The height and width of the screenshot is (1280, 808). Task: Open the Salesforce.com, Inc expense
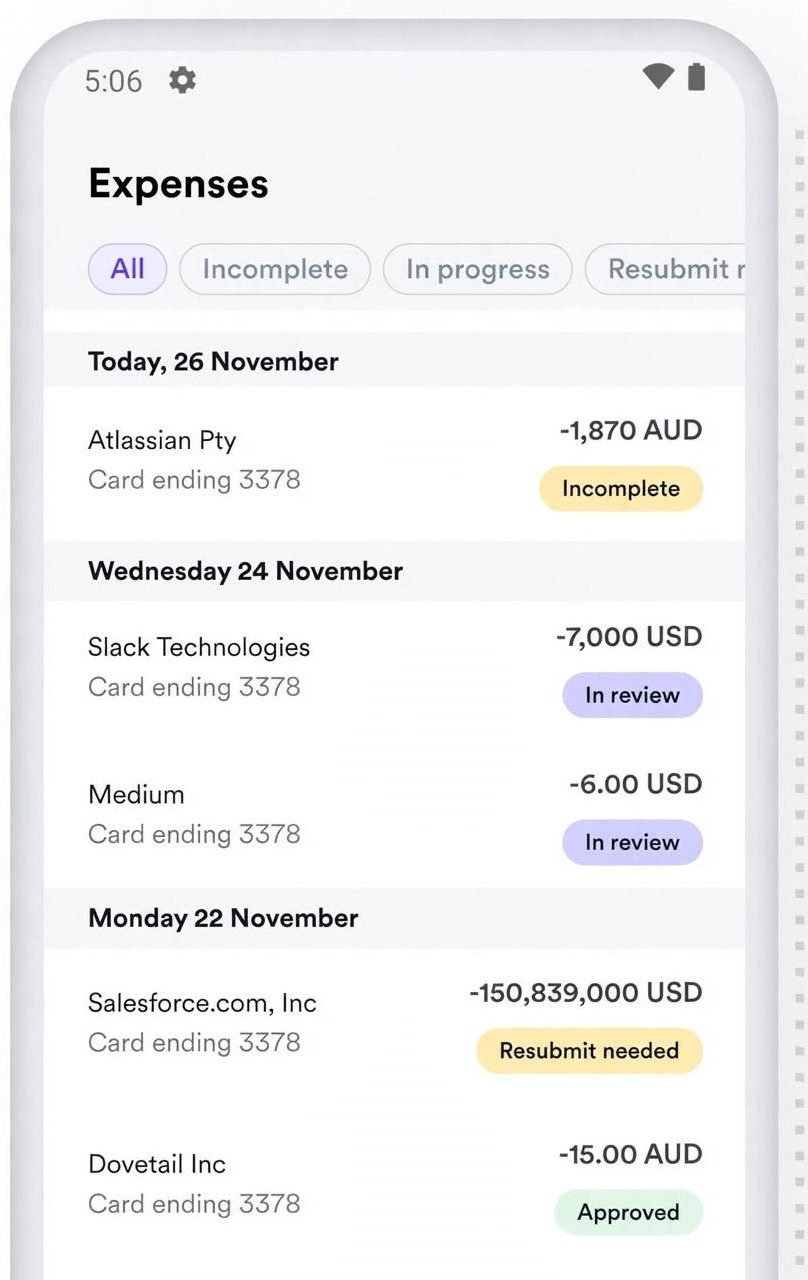click(x=394, y=1023)
